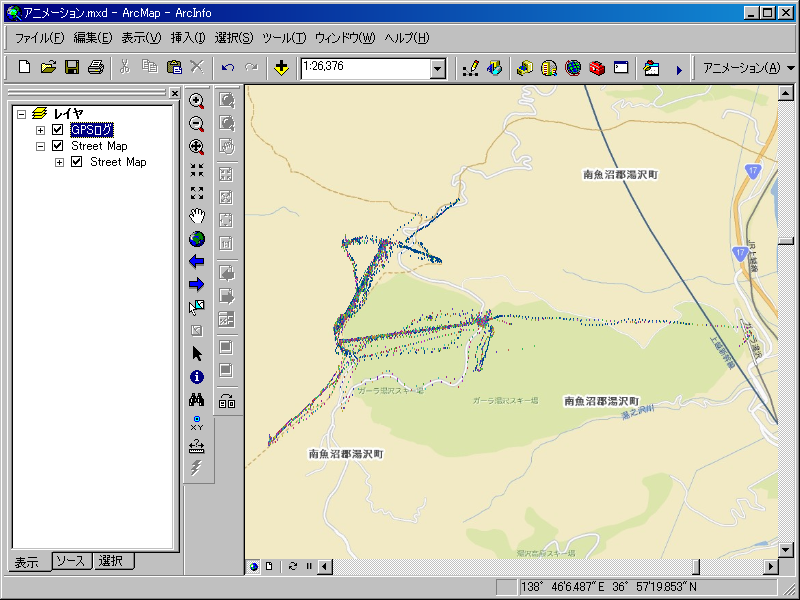
Task: Print the map with printer icon
Action: pyautogui.click(x=96, y=67)
